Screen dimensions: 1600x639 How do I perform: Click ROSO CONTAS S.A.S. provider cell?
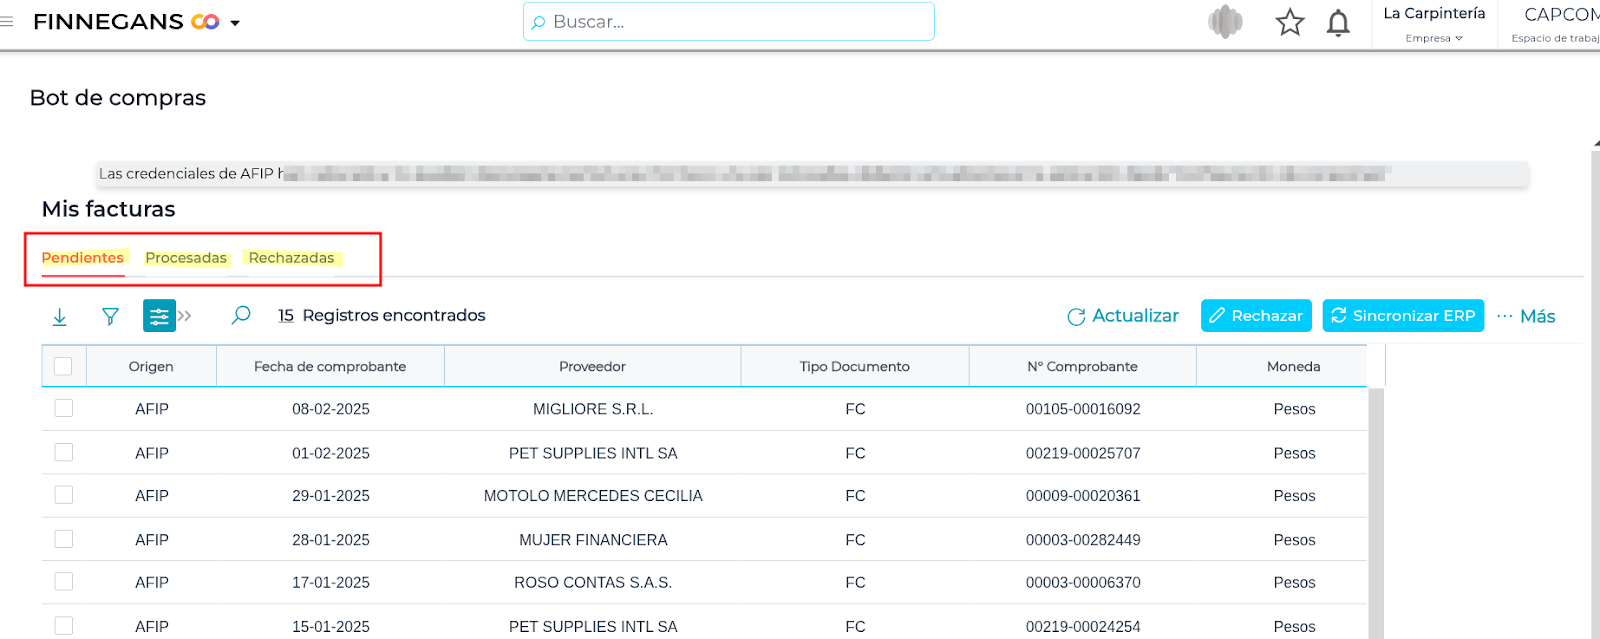pyautogui.click(x=593, y=582)
